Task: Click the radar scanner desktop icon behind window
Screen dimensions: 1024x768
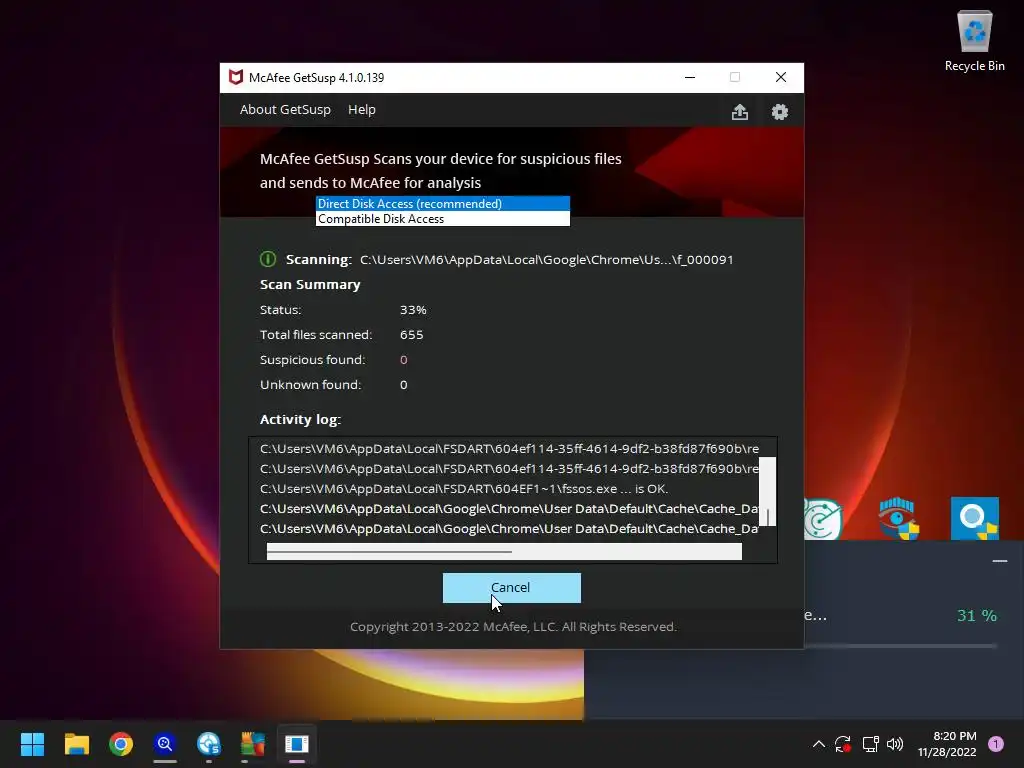Action: coord(822,519)
